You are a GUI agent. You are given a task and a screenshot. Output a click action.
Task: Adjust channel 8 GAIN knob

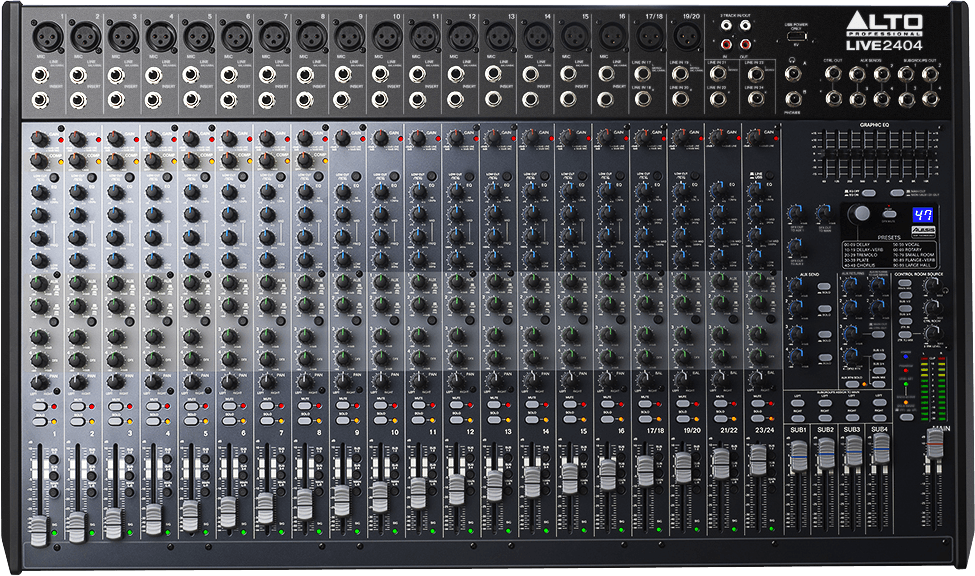tap(305, 139)
